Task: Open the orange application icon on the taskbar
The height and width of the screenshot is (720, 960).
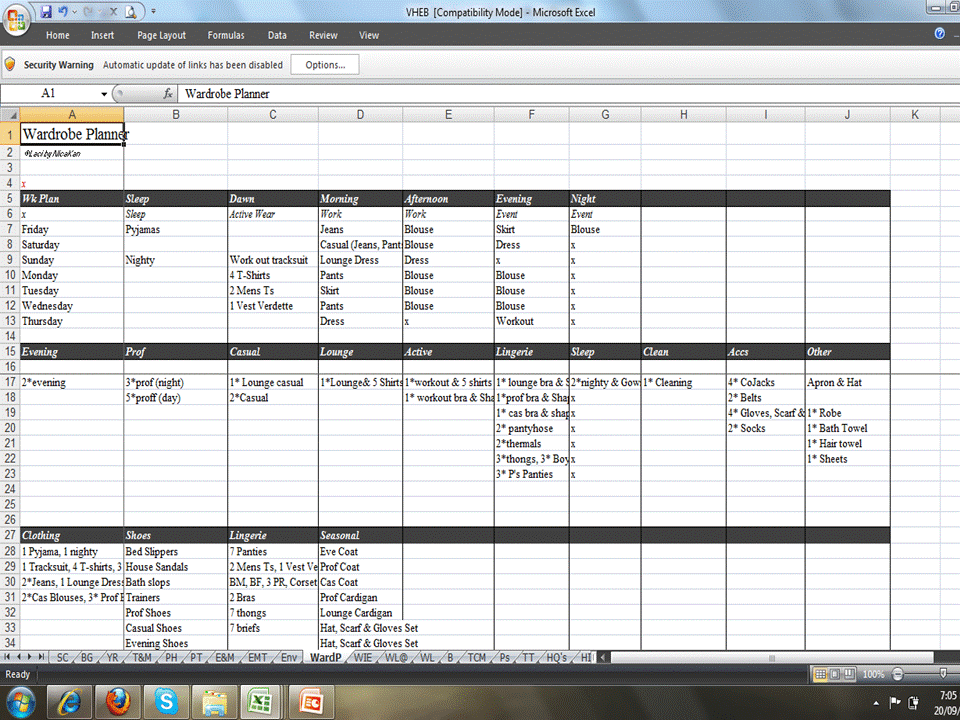Action: (311, 702)
